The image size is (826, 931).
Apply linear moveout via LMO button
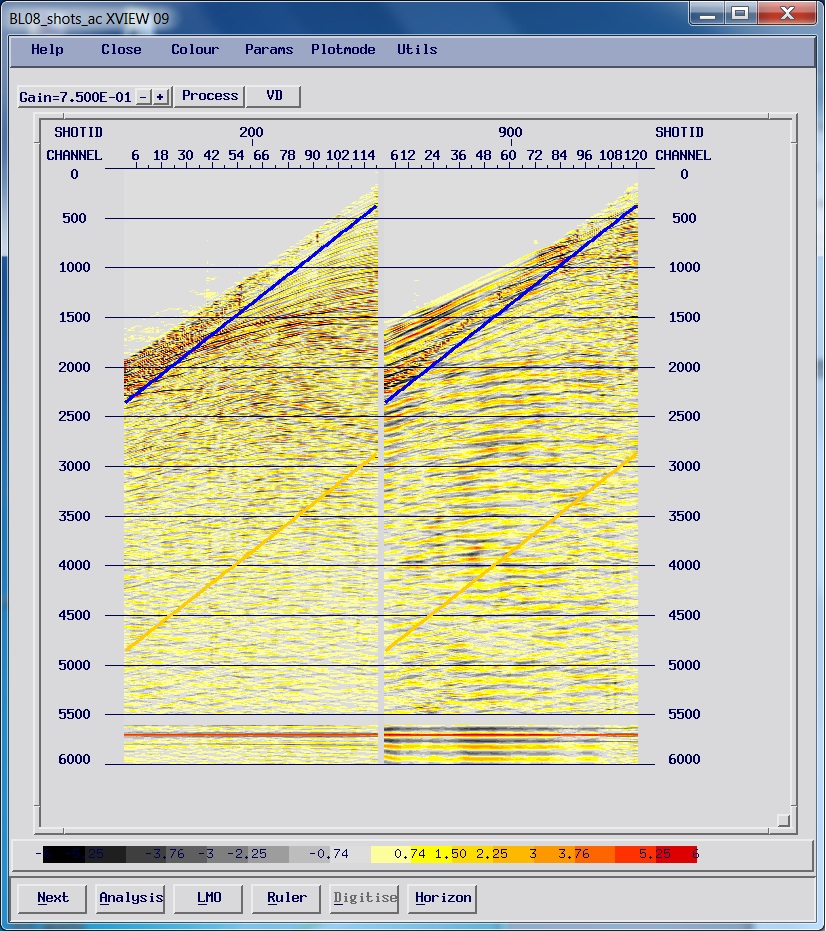[207, 898]
